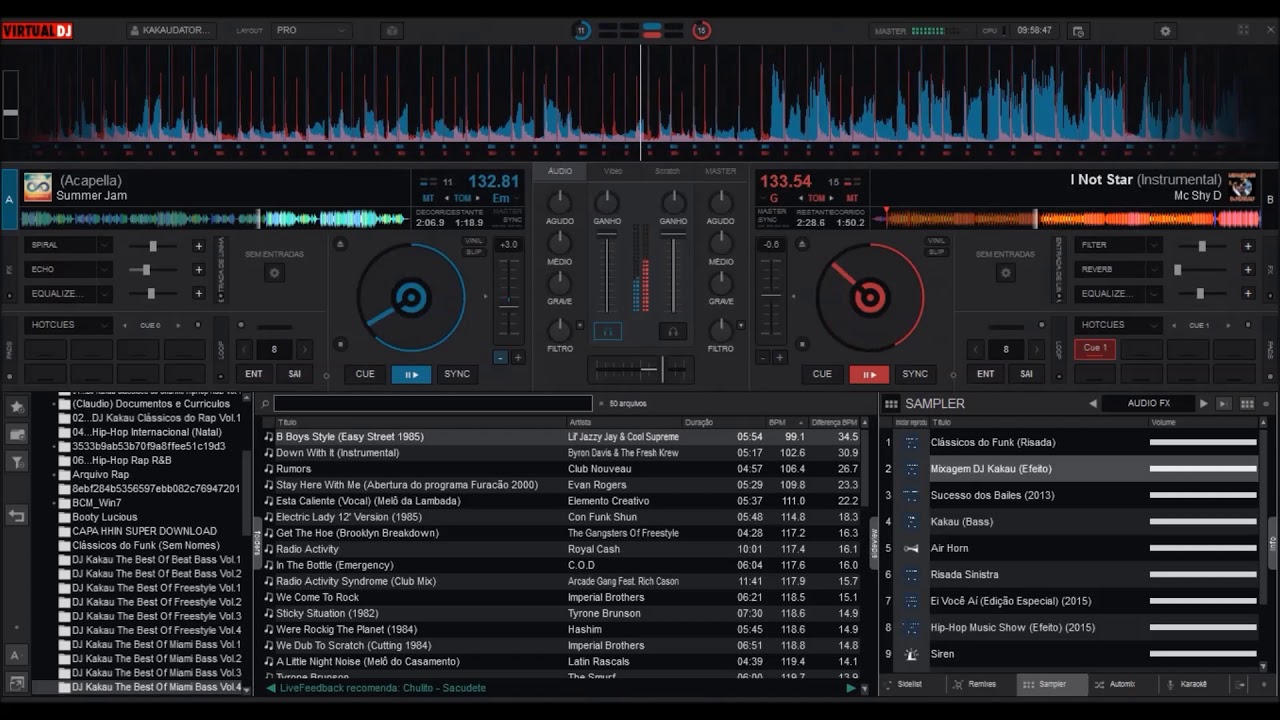Click the browser search input field
This screenshot has height=720, width=1280.
pyautogui.click(x=433, y=404)
